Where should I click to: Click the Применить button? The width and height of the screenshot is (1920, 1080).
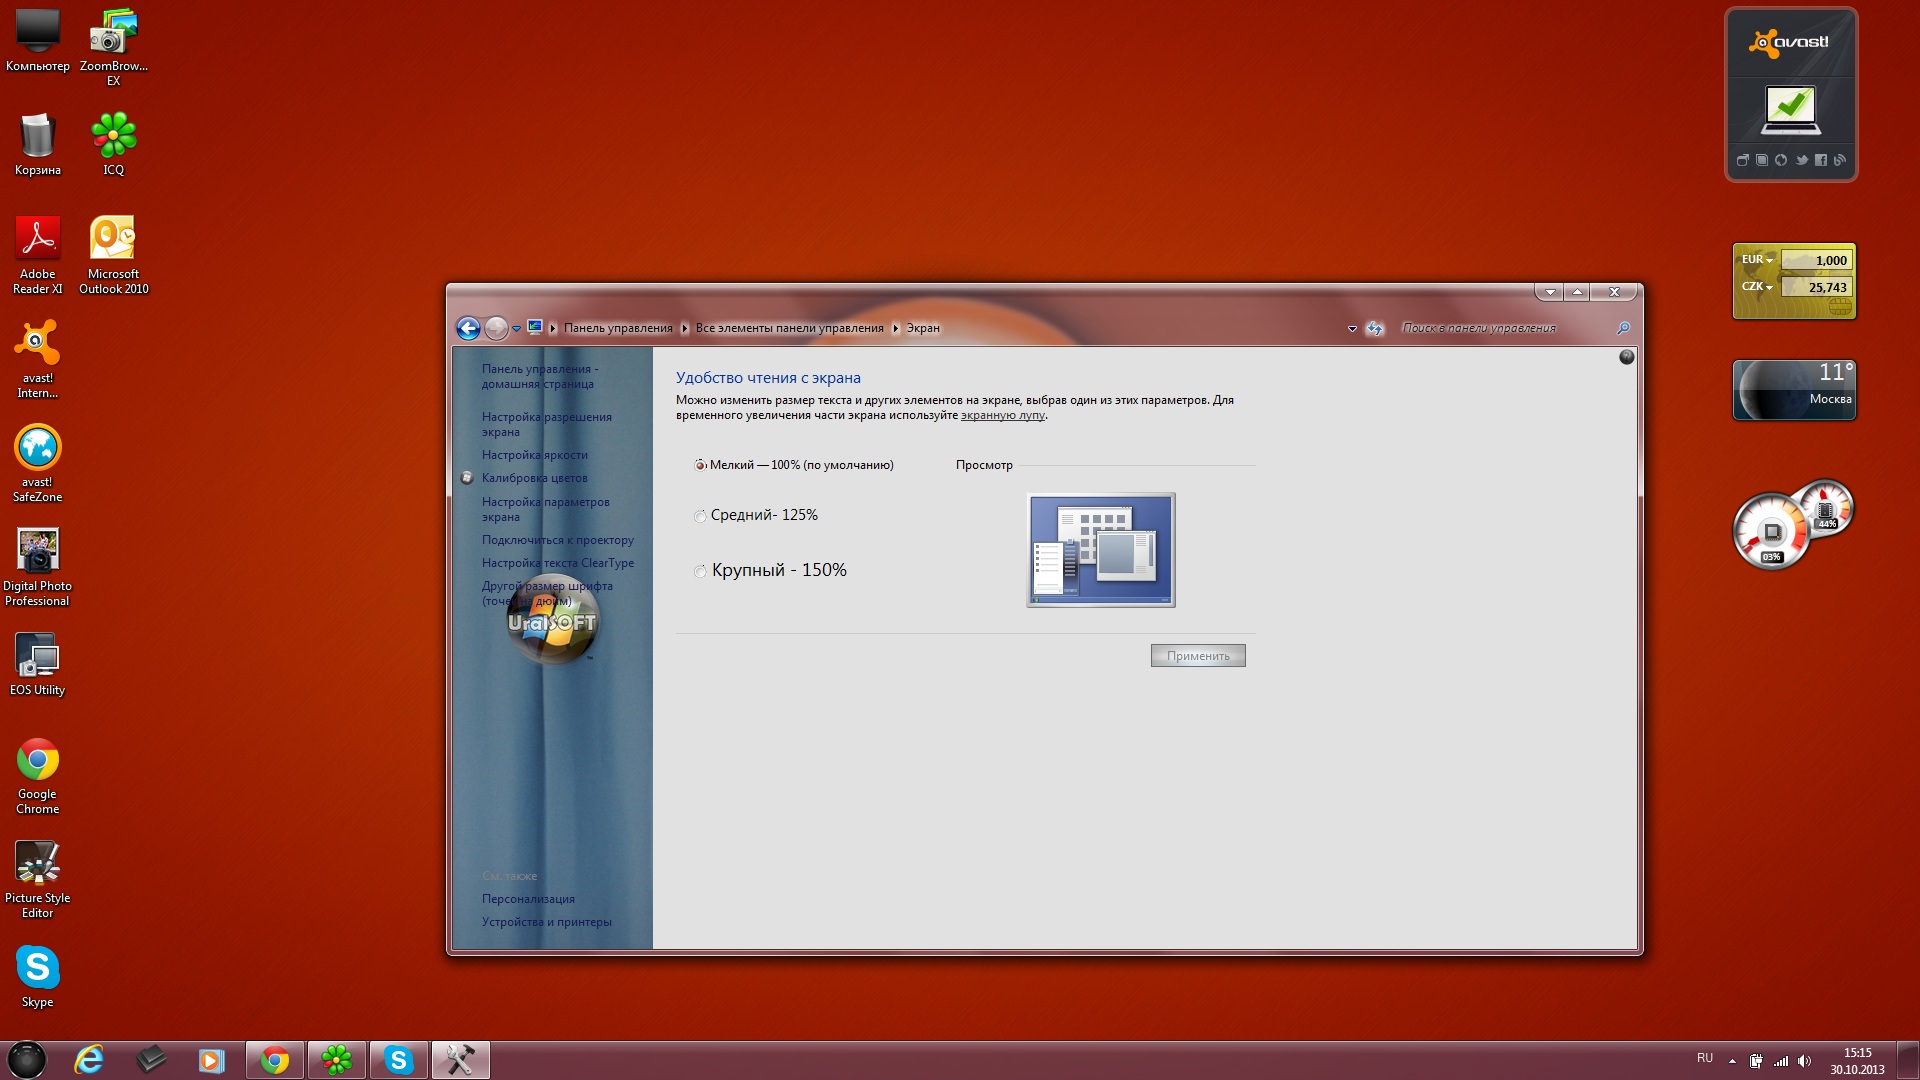point(1197,656)
